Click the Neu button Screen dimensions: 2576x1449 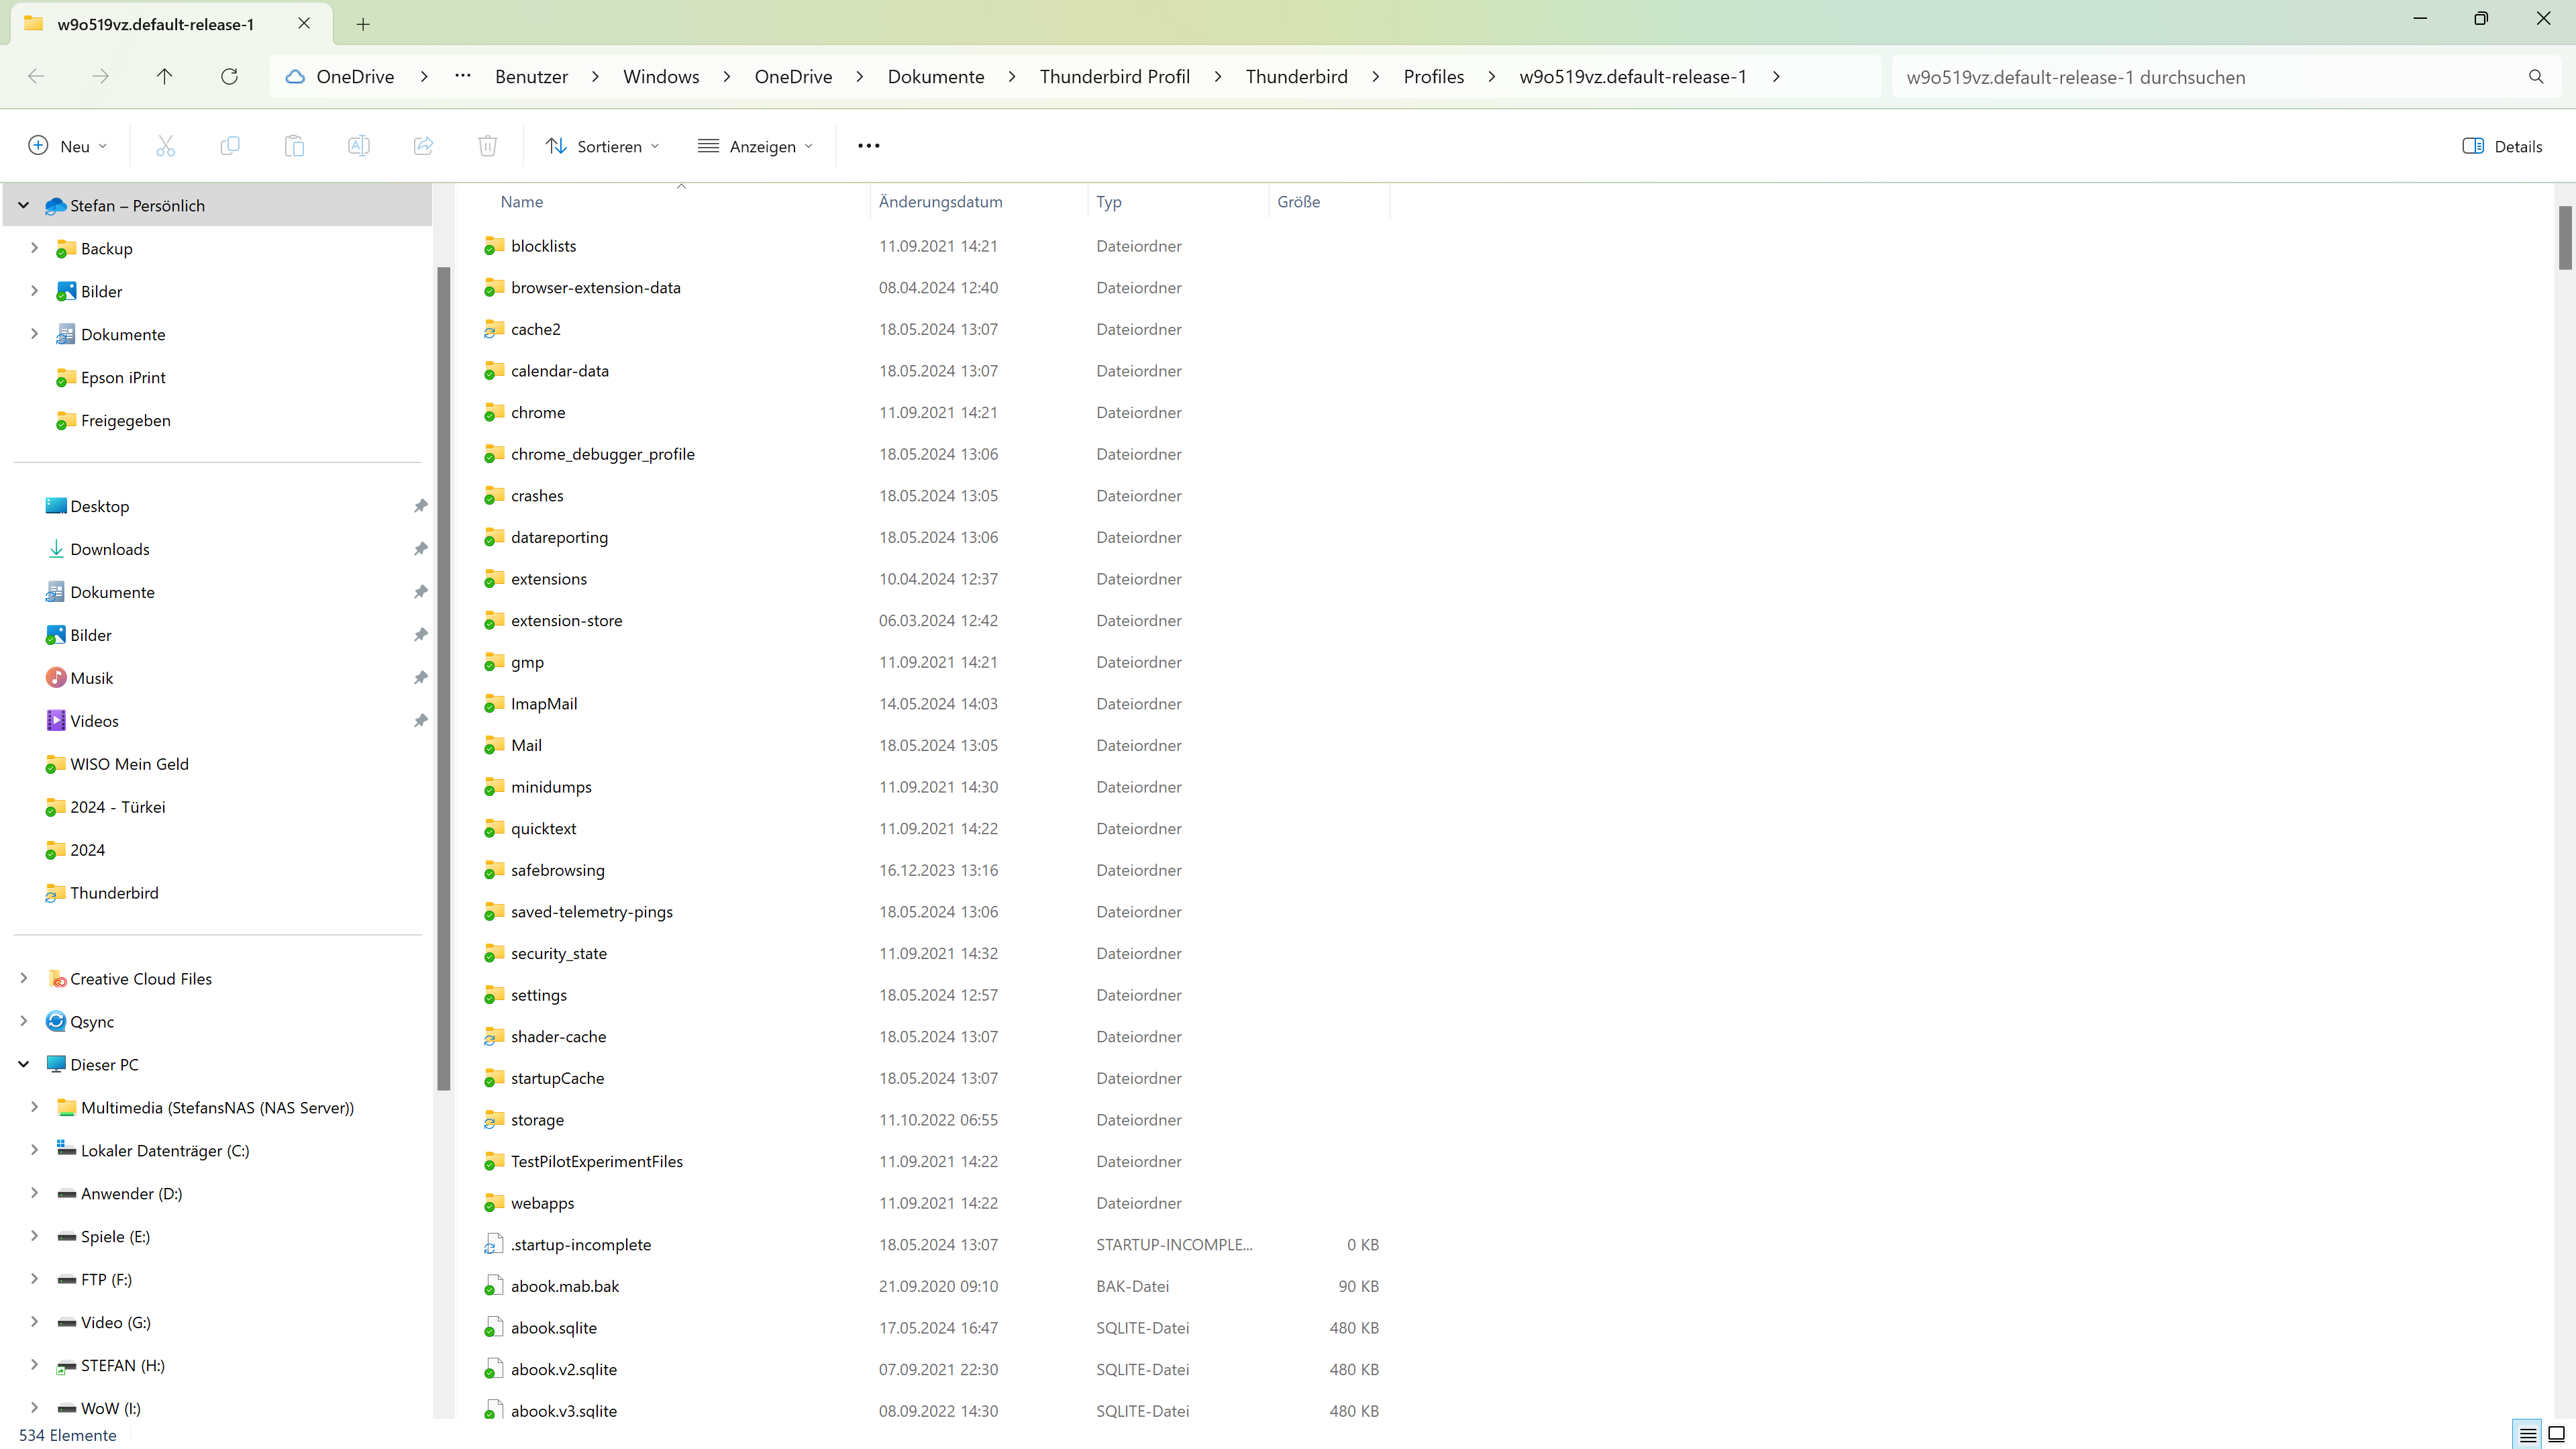(66, 146)
